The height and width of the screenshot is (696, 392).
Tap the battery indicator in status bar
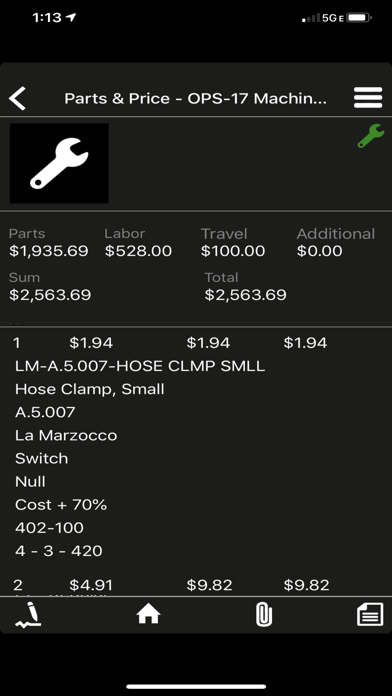point(360,18)
